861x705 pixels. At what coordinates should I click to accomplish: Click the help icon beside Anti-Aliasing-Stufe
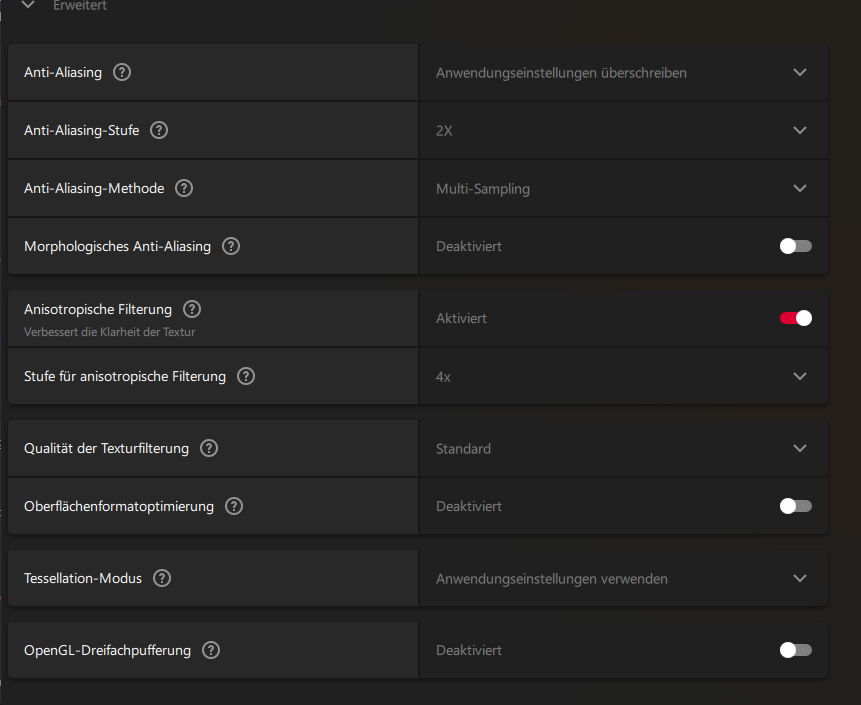coord(159,130)
